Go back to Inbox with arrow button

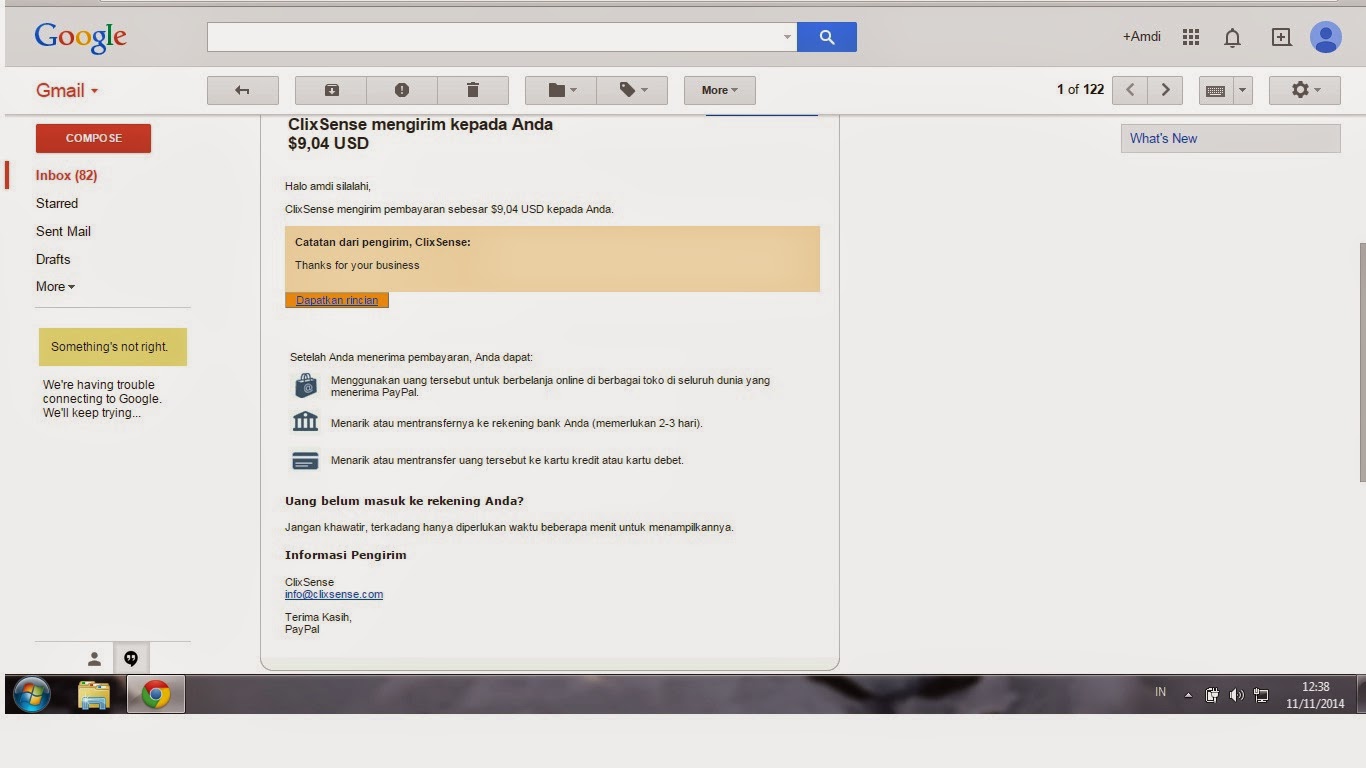243,90
